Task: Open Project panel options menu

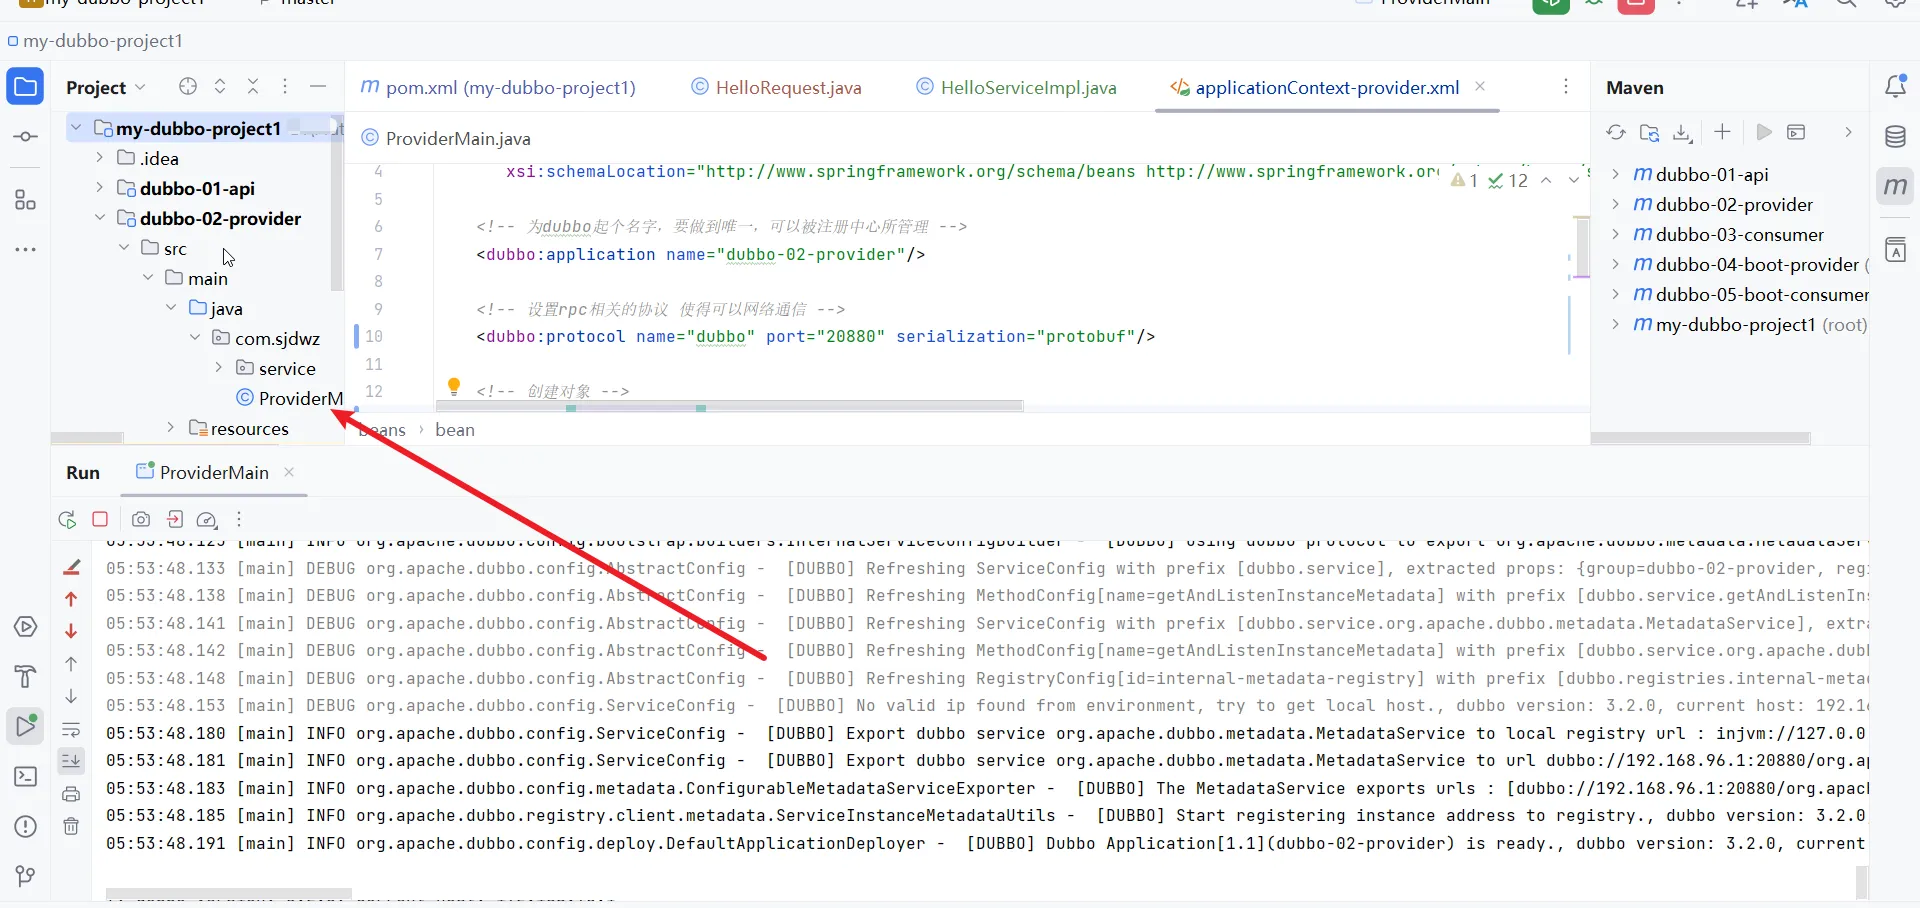Action: [x=285, y=87]
